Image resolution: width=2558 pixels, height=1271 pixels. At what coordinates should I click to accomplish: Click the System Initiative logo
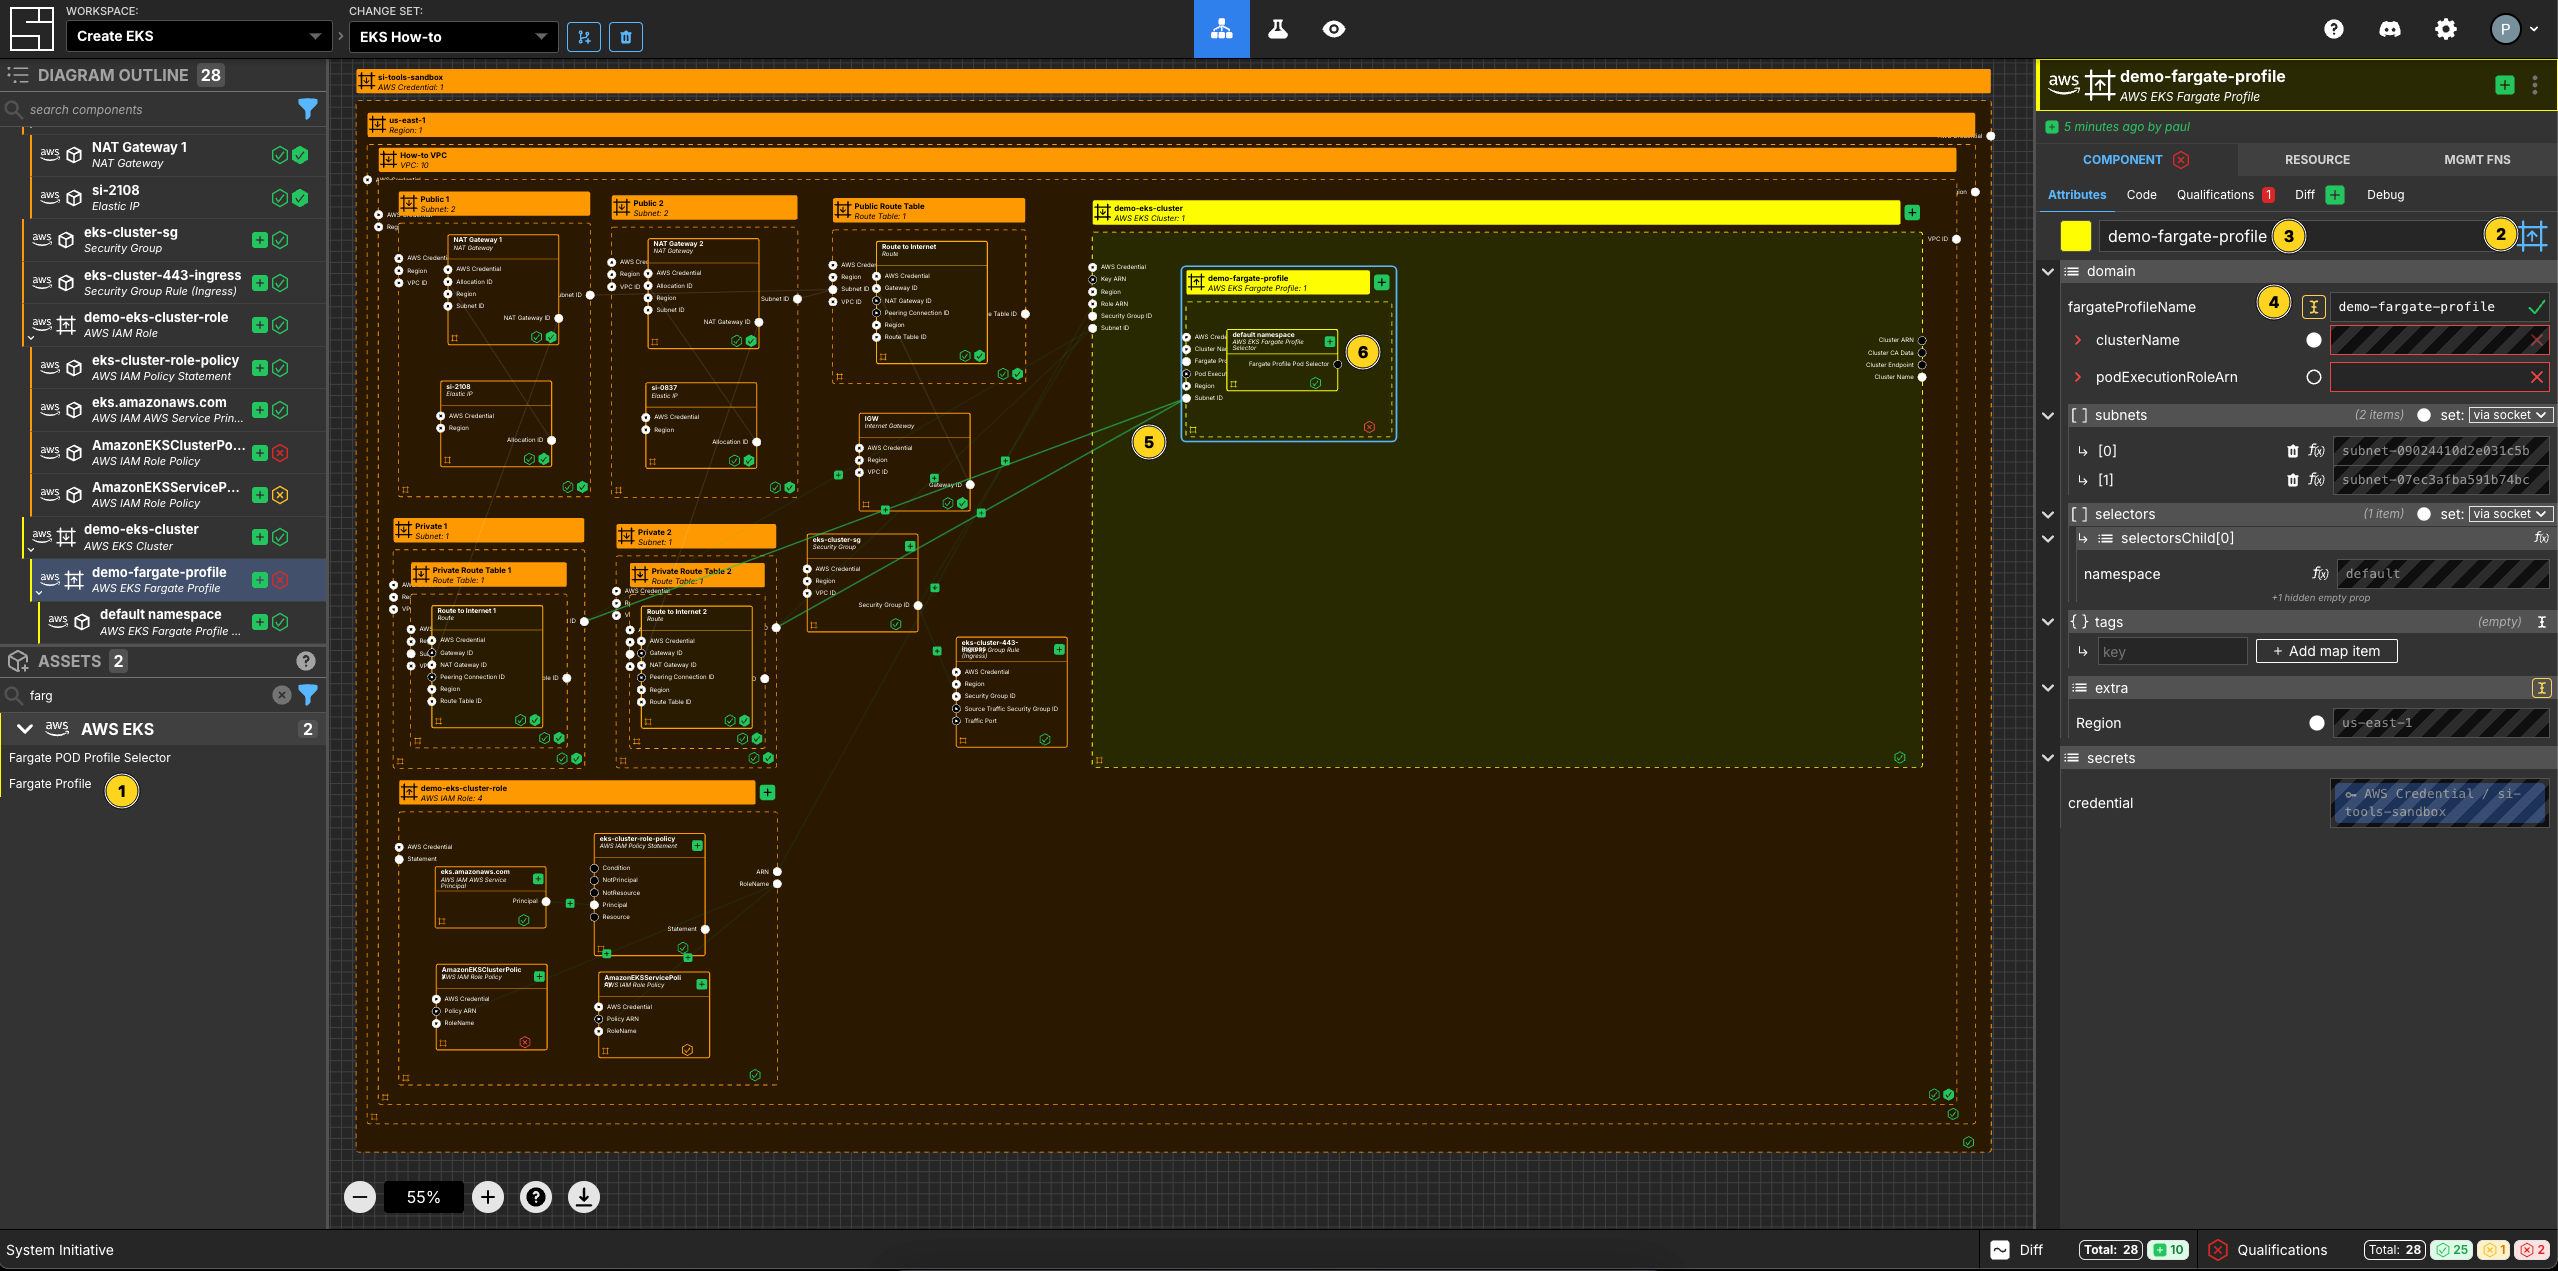(x=31, y=29)
